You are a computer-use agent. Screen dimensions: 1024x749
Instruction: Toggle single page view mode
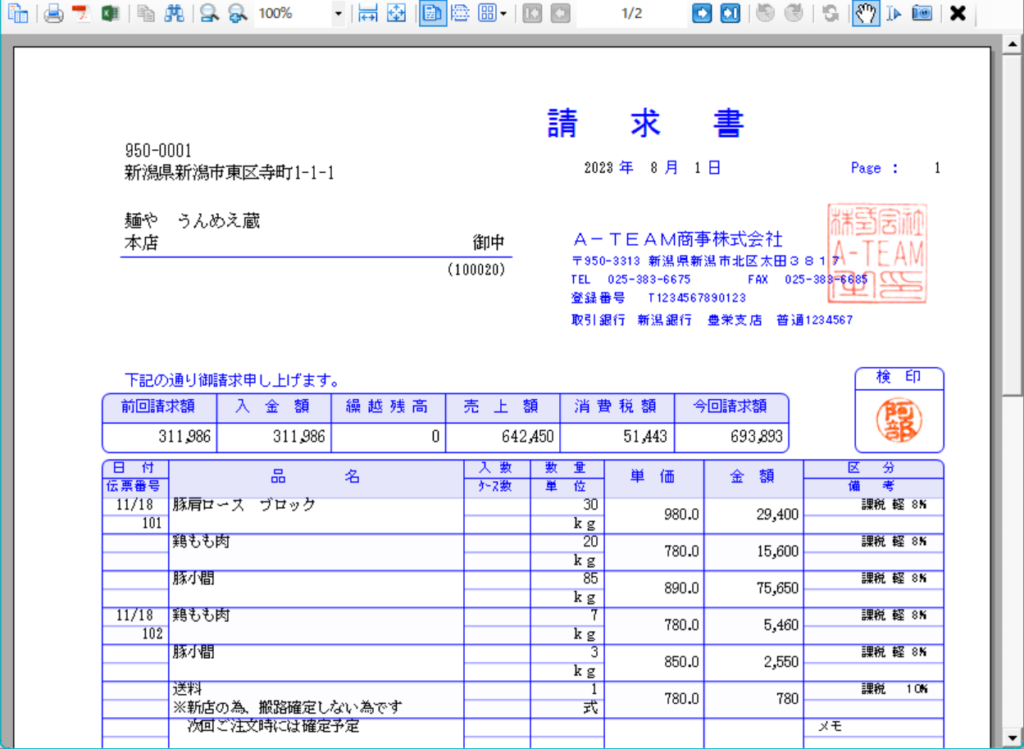[x=432, y=13]
